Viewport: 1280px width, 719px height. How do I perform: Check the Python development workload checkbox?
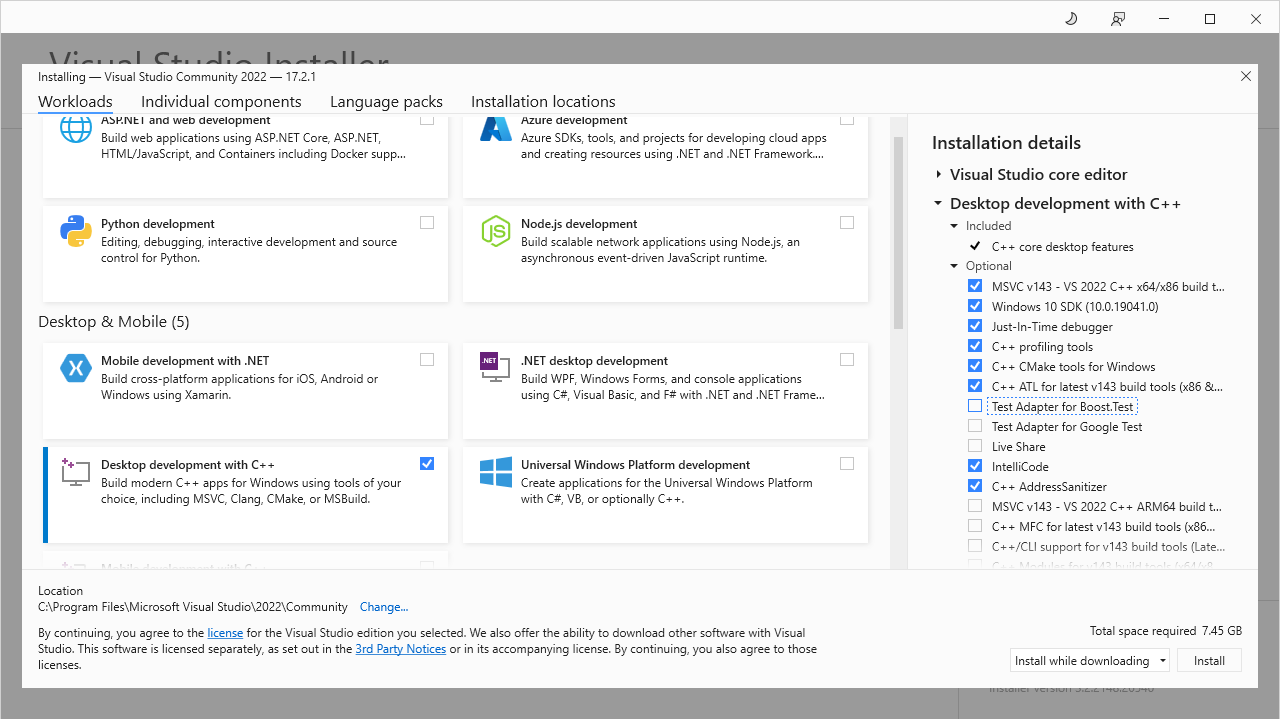tap(427, 223)
